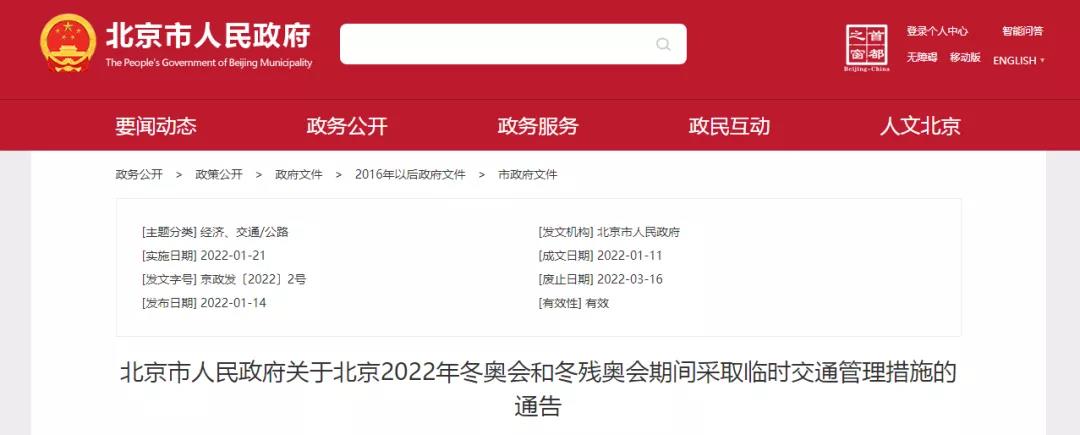Go to 政务公开 breadcrumb link
Screen dimensions: 1080x435
[x=139, y=175]
